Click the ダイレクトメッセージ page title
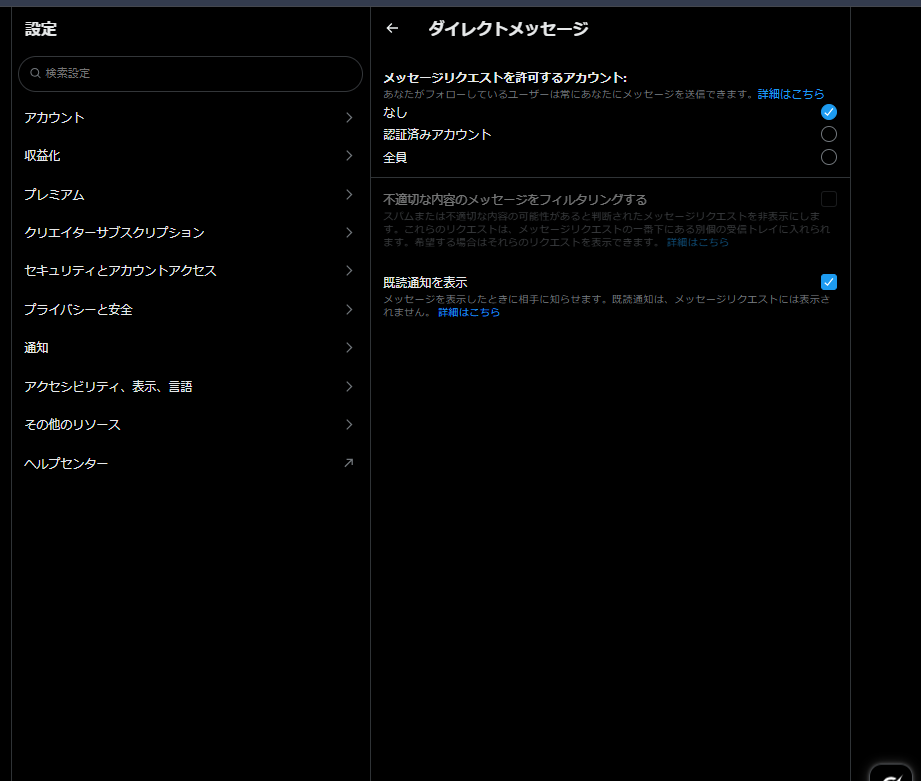The width and height of the screenshot is (921, 781). click(508, 28)
